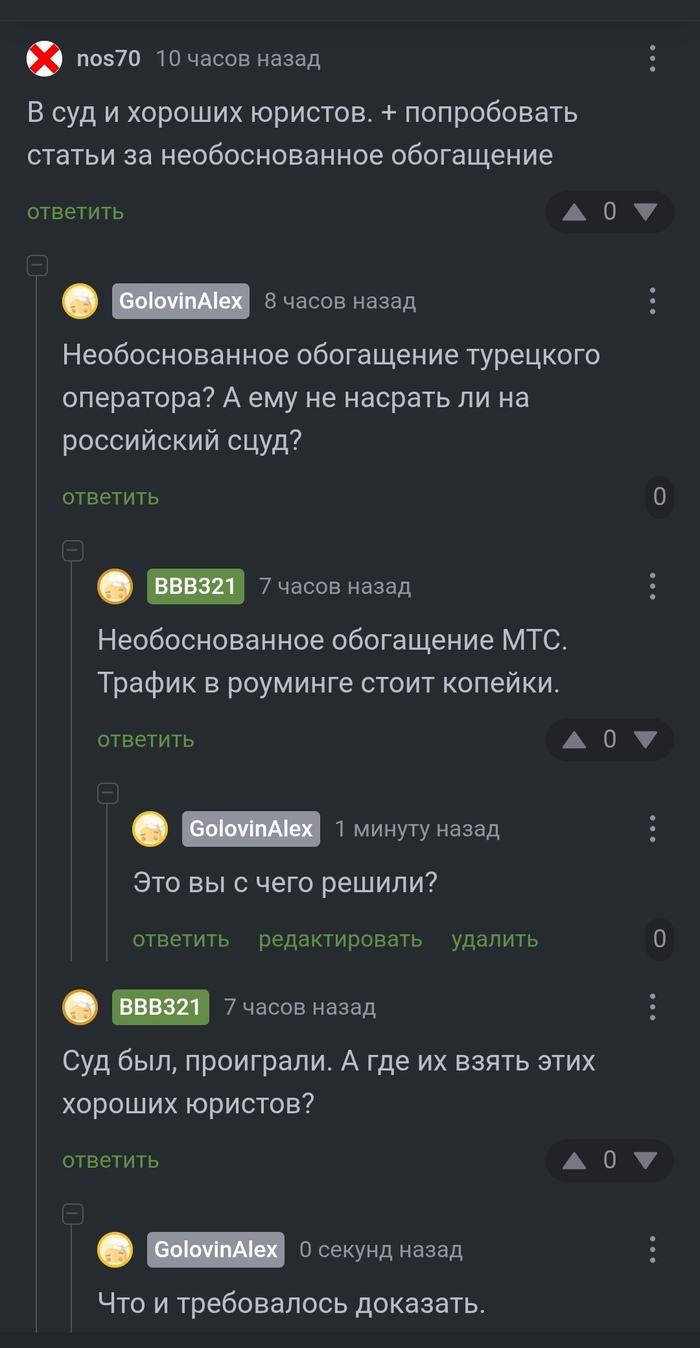
Task: Open the three-dot menu on GolovinAlex's top comment
Action: pyautogui.click(x=655, y=301)
